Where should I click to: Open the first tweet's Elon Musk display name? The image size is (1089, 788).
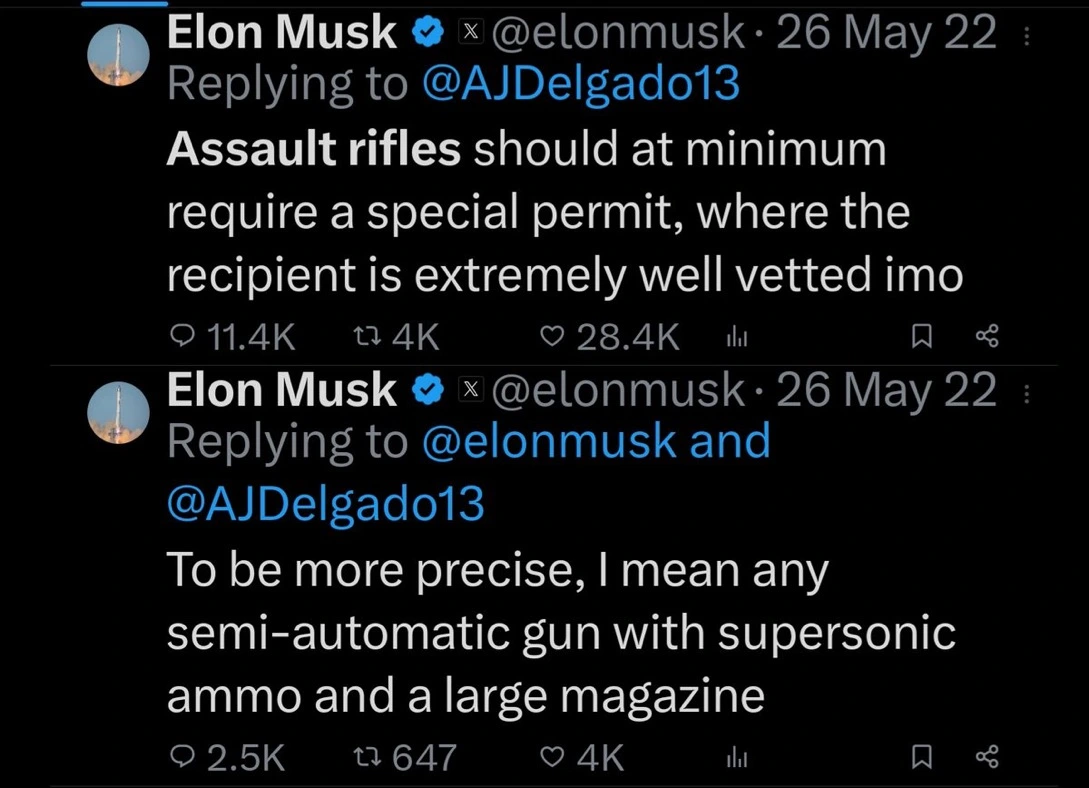pyautogui.click(x=281, y=33)
